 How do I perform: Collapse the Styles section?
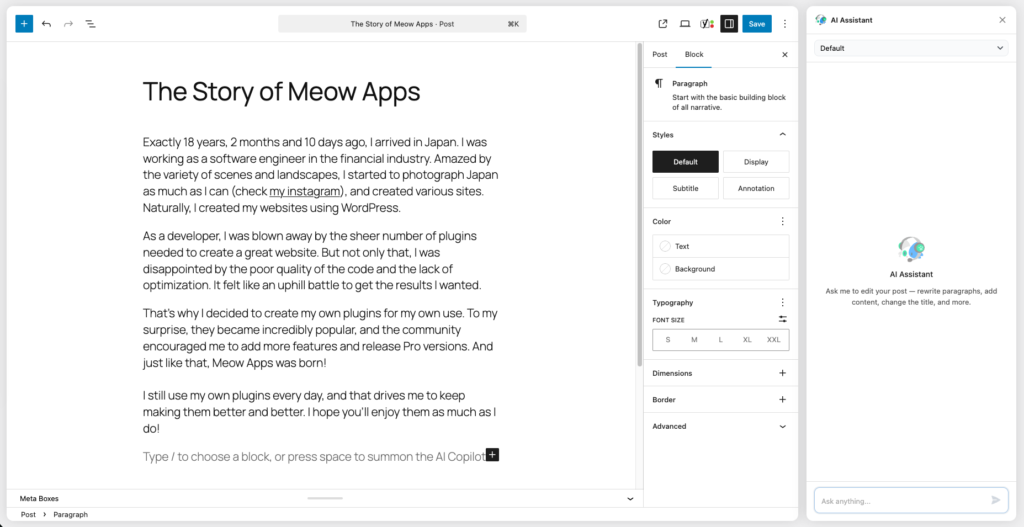(782, 134)
